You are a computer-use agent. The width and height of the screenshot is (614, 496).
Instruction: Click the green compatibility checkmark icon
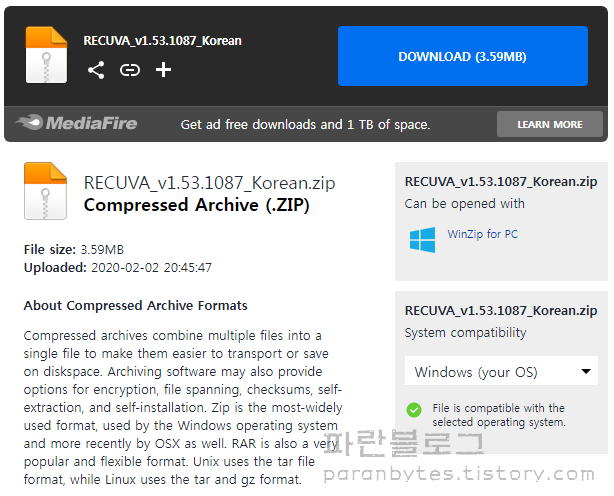coord(414,410)
